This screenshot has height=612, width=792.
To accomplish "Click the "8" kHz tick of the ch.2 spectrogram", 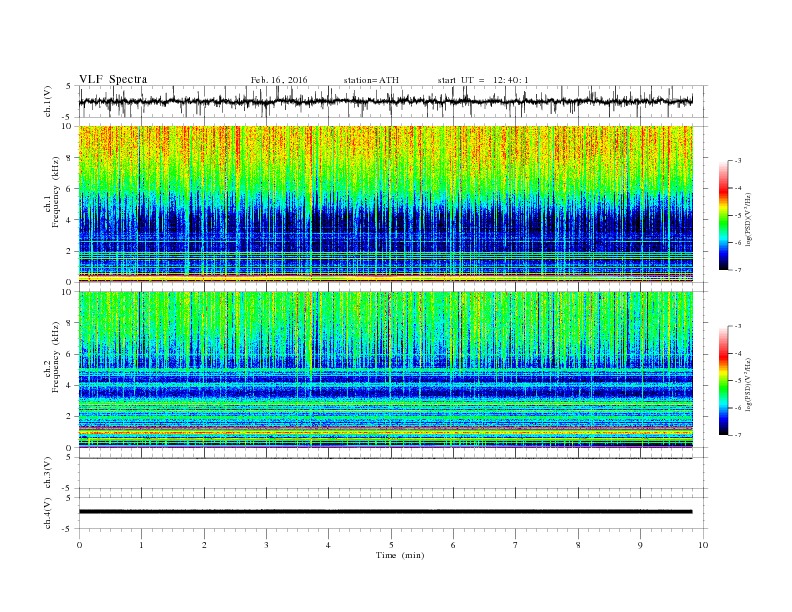I will tap(70, 323).
